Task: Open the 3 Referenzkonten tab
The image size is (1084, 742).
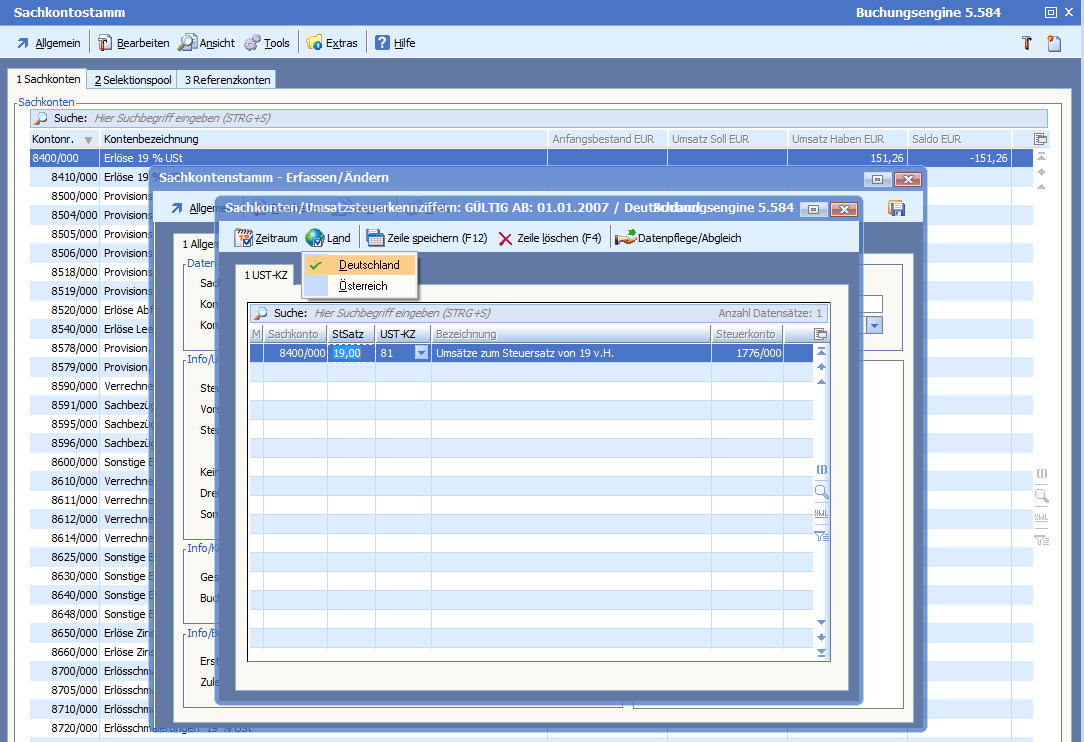Action: click(x=226, y=80)
